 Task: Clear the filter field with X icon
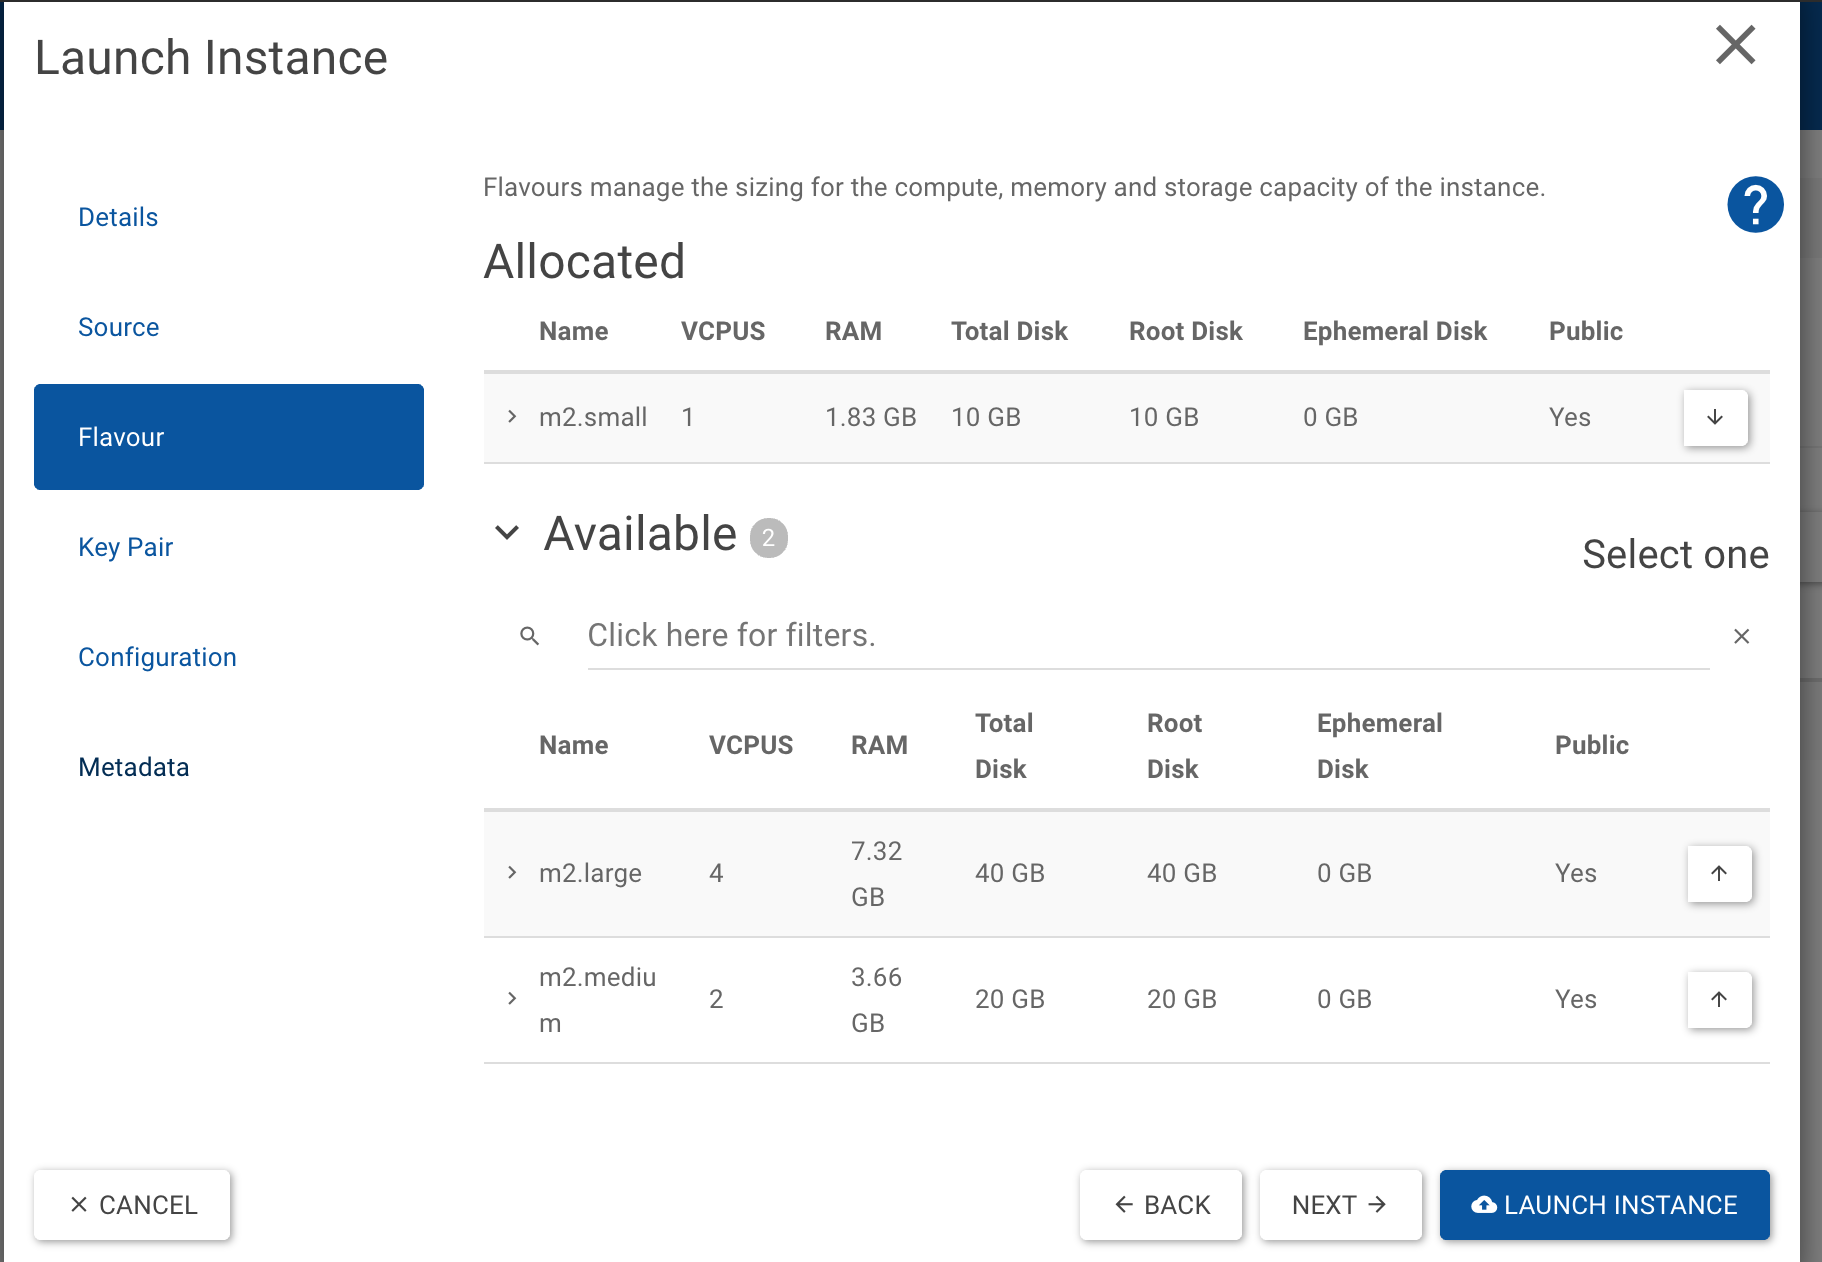coord(1741,636)
